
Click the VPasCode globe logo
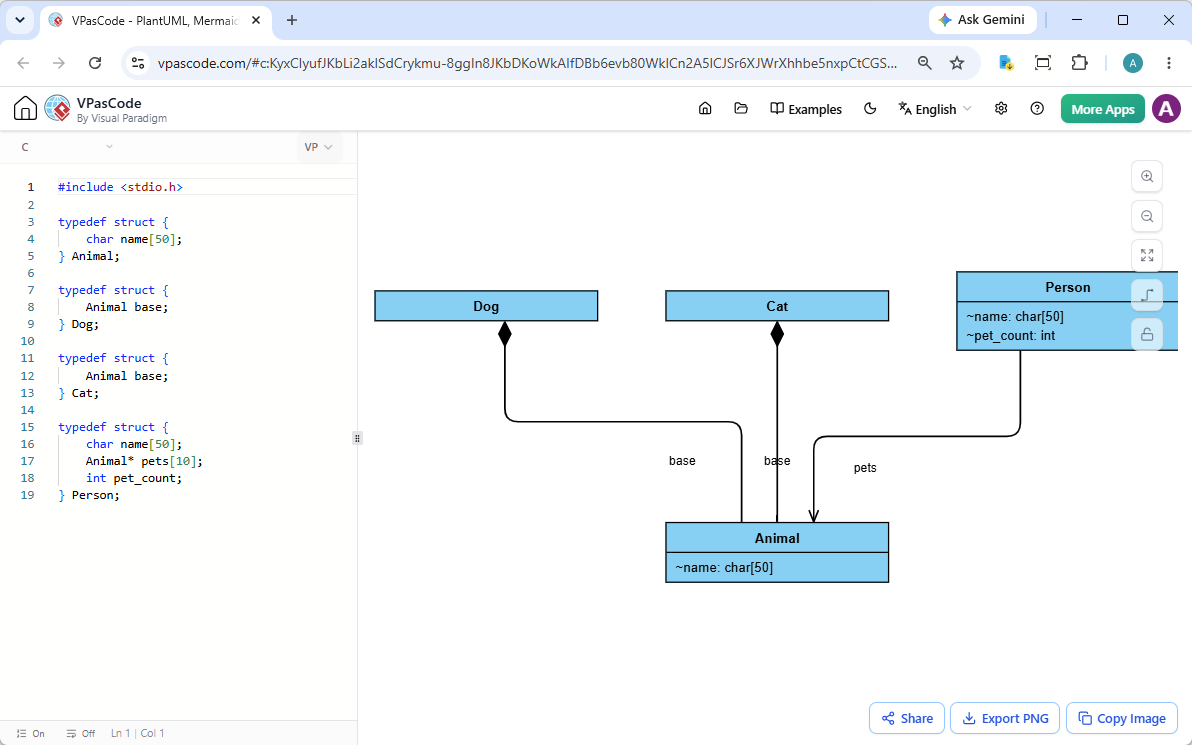pyautogui.click(x=58, y=109)
